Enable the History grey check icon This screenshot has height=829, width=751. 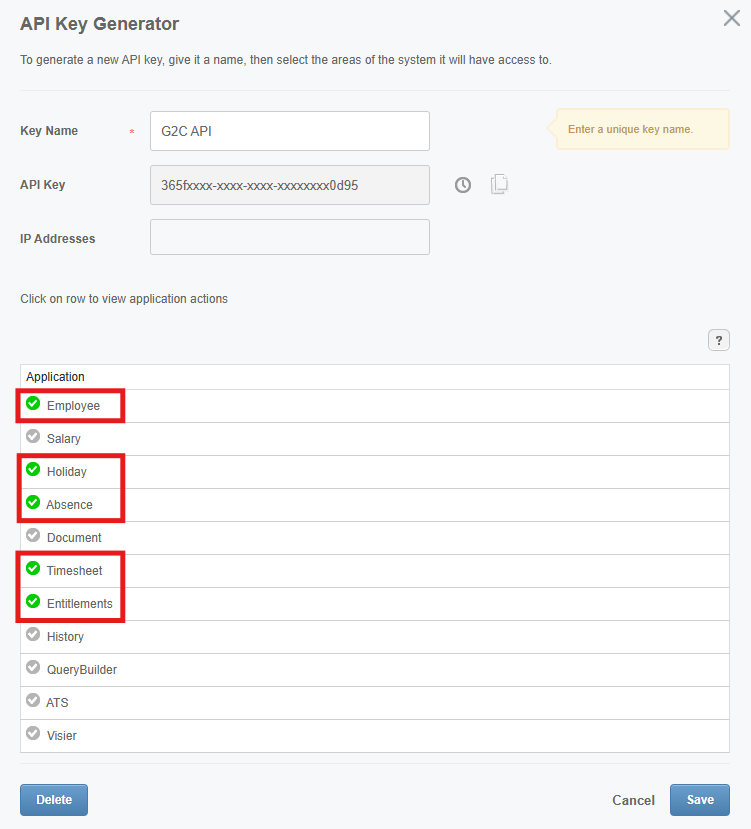tap(33, 634)
